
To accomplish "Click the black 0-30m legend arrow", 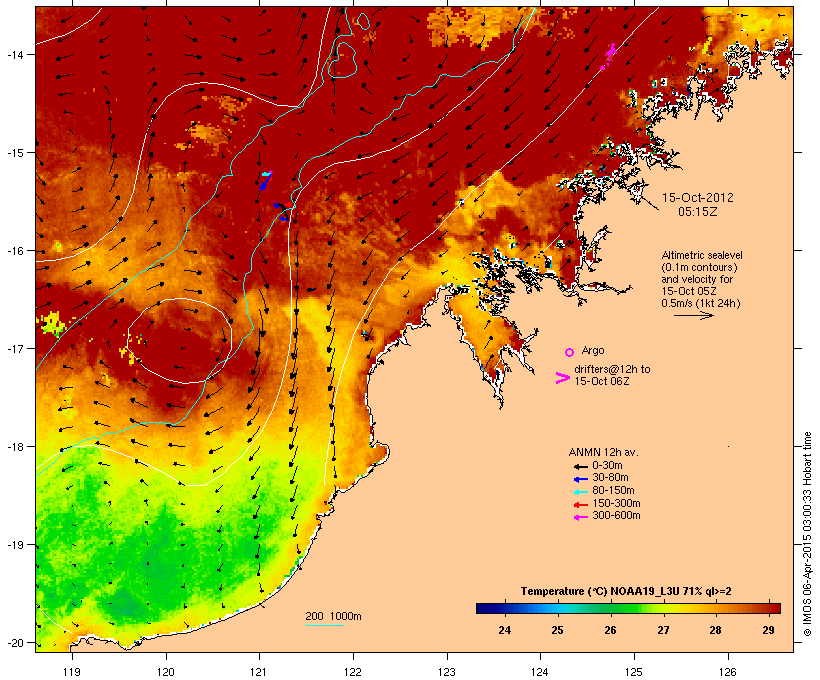I will pyautogui.click(x=580, y=467).
